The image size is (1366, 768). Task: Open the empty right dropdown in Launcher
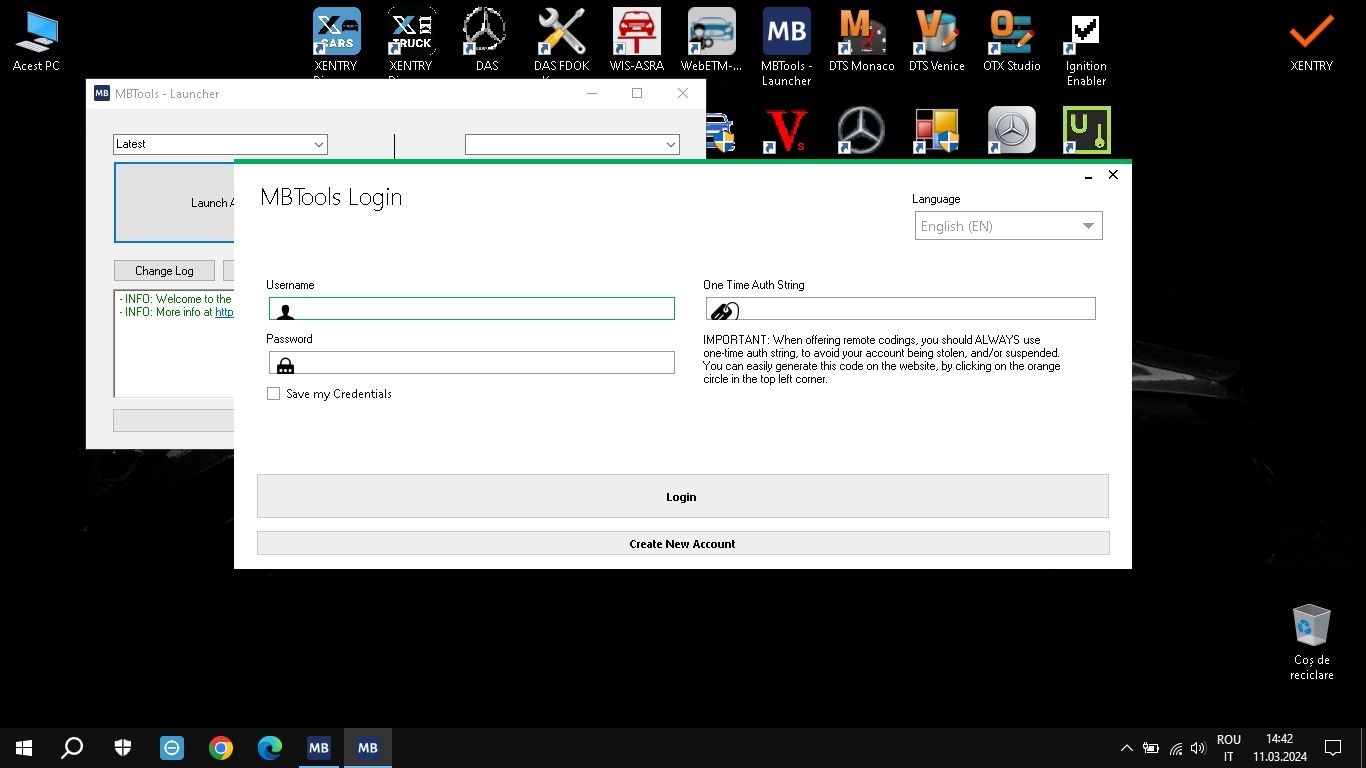pos(572,144)
